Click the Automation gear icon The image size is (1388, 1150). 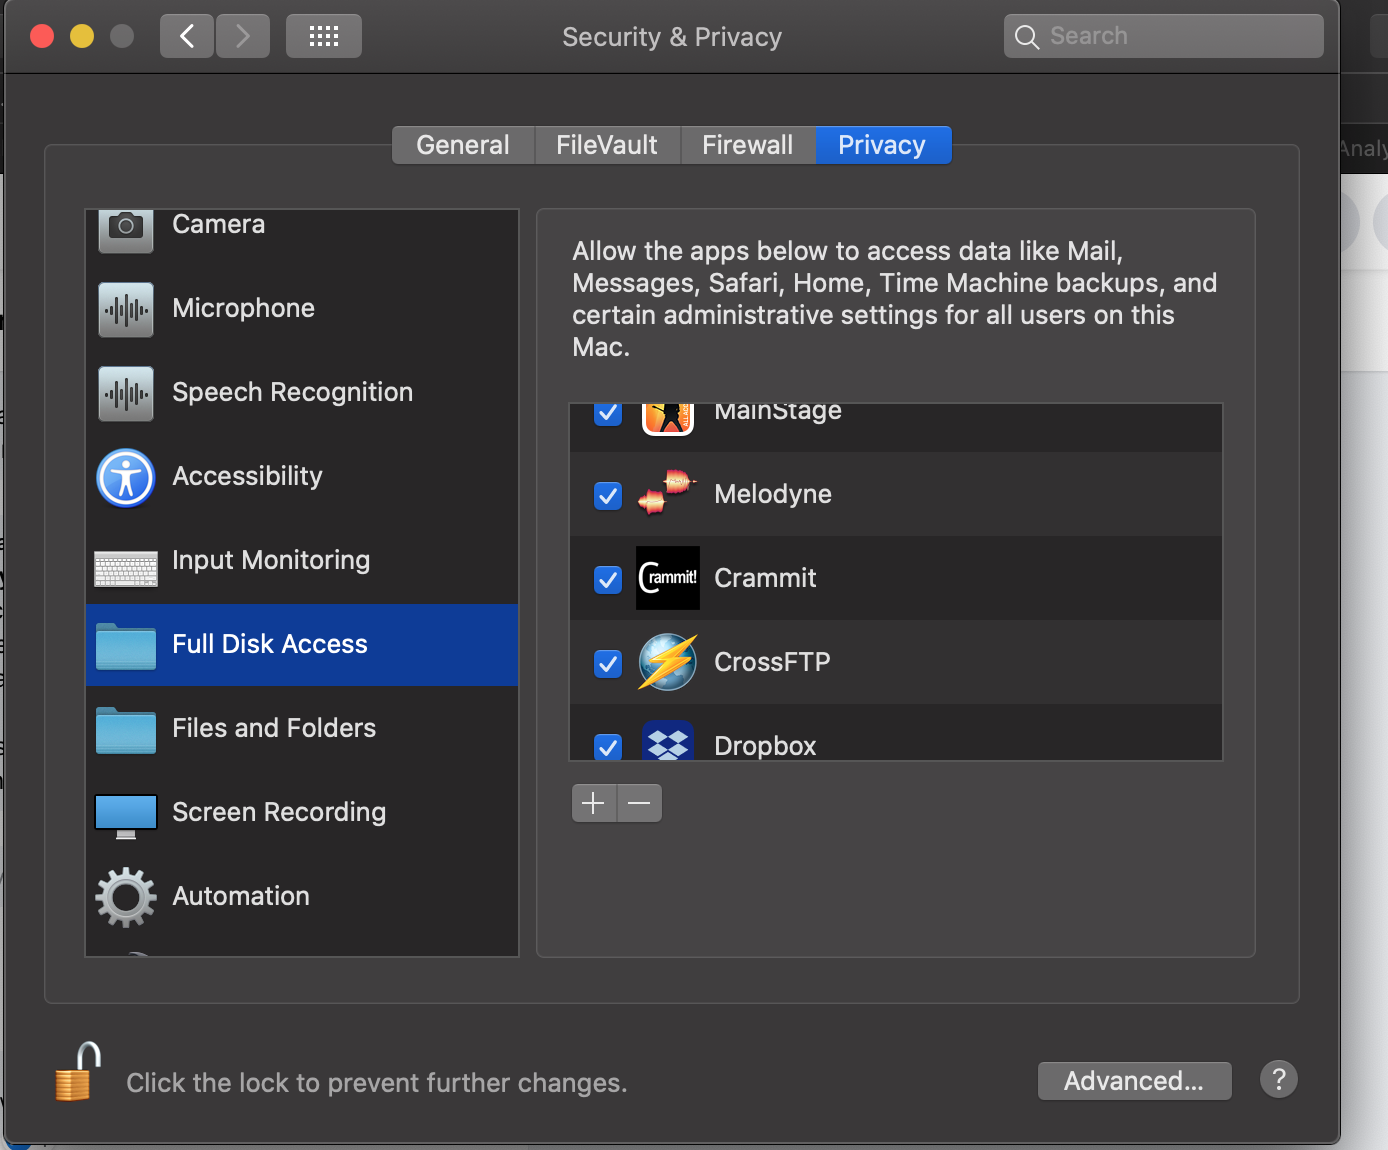[126, 897]
